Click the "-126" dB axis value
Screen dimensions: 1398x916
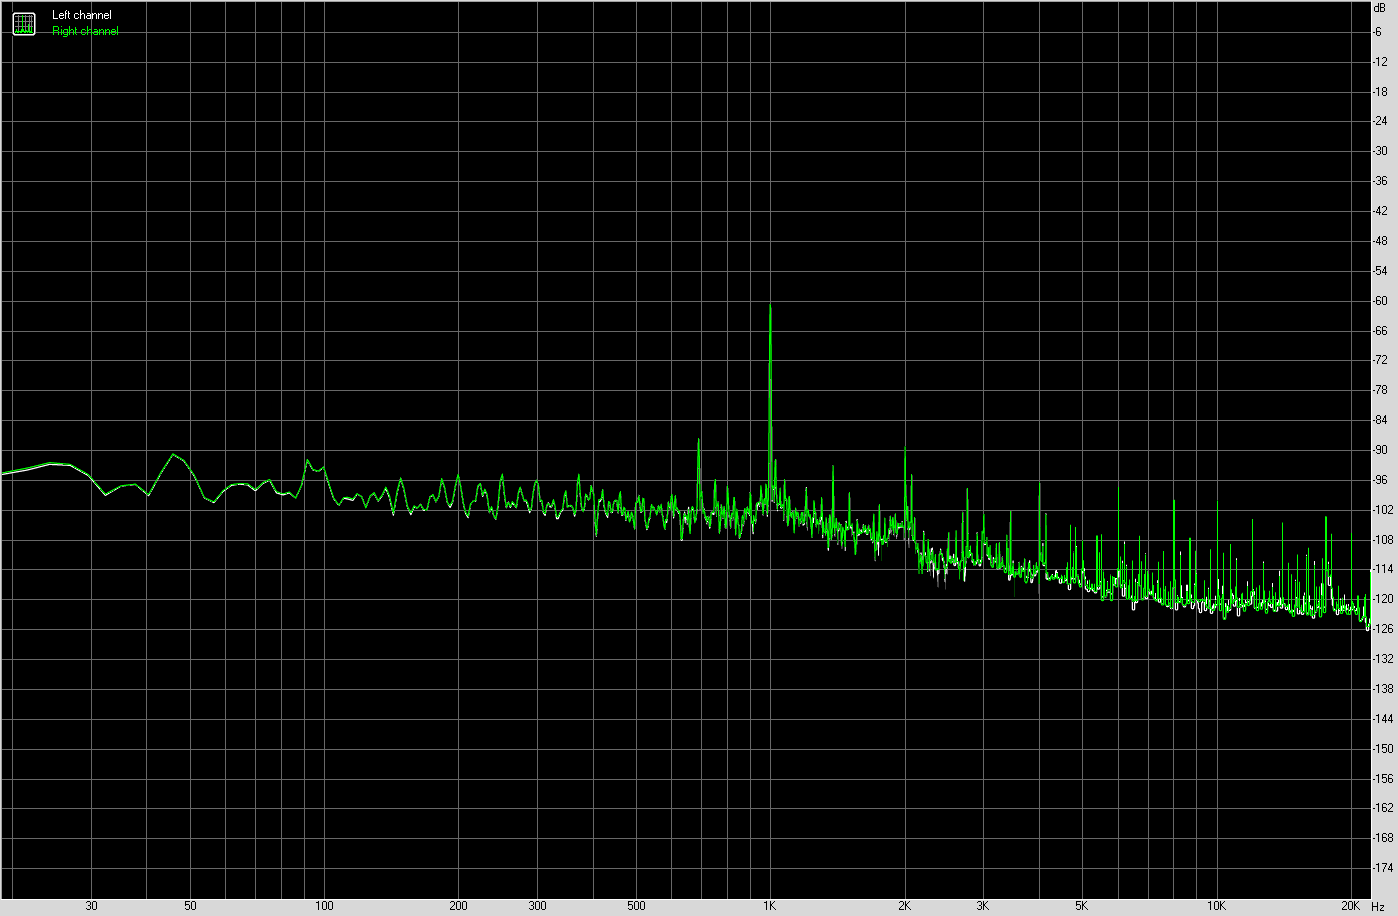1383,629
